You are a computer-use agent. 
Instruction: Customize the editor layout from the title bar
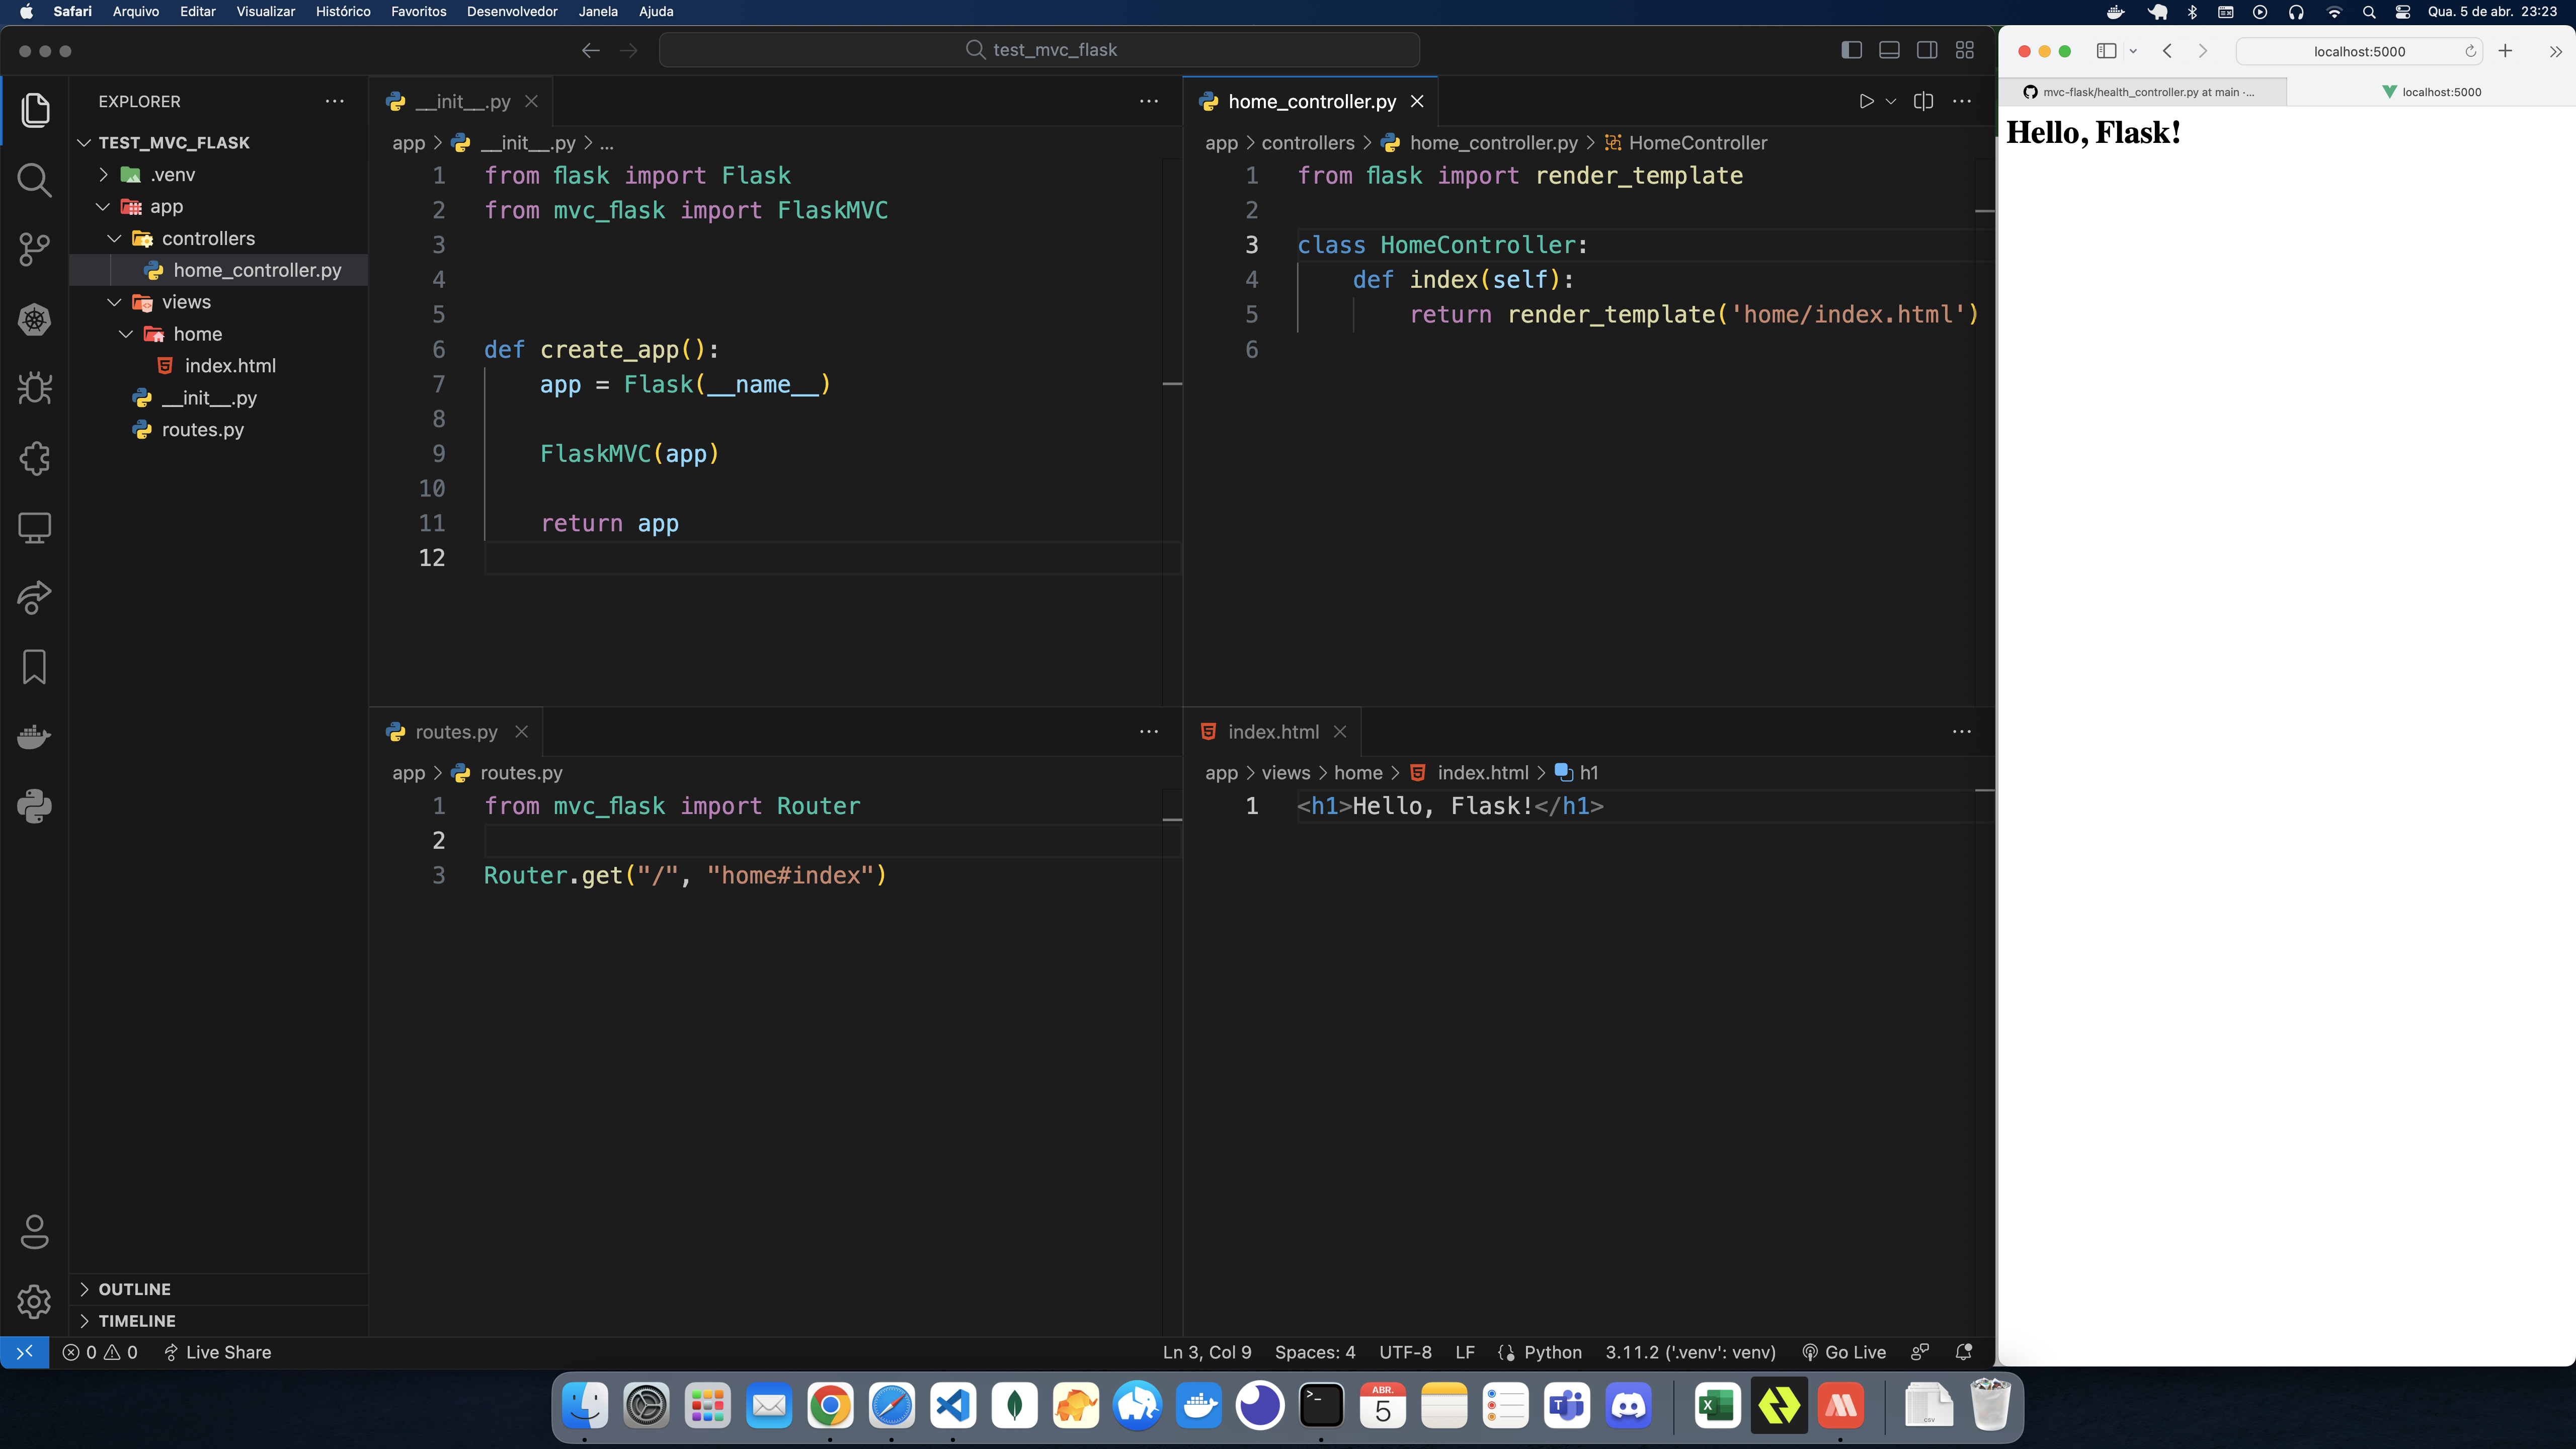coord(1965,50)
